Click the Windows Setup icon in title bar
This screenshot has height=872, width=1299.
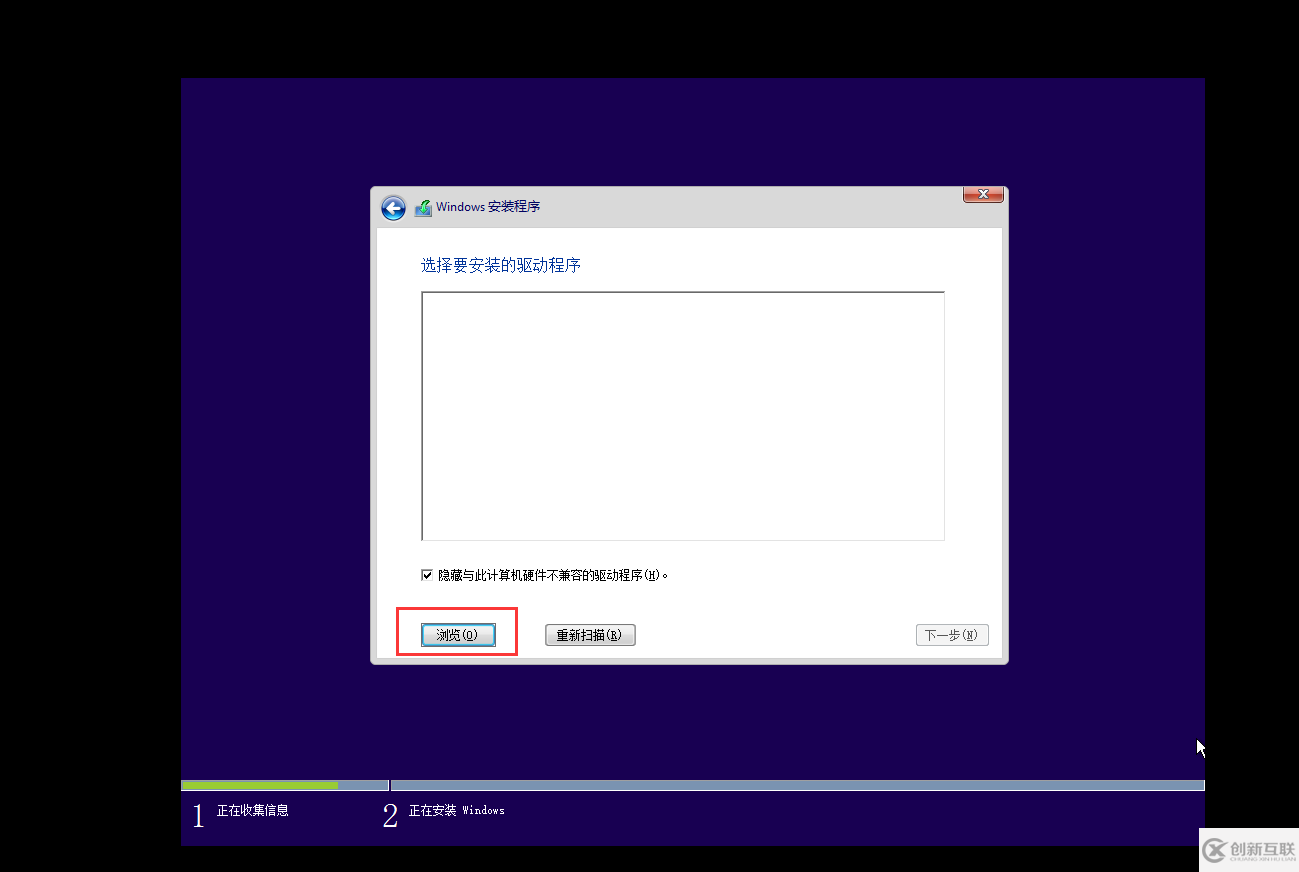pyautogui.click(x=423, y=207)
